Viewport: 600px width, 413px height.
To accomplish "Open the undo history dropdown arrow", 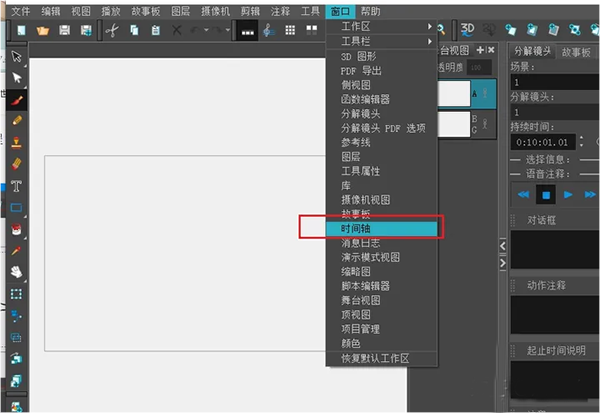I will tap(206, 30).
